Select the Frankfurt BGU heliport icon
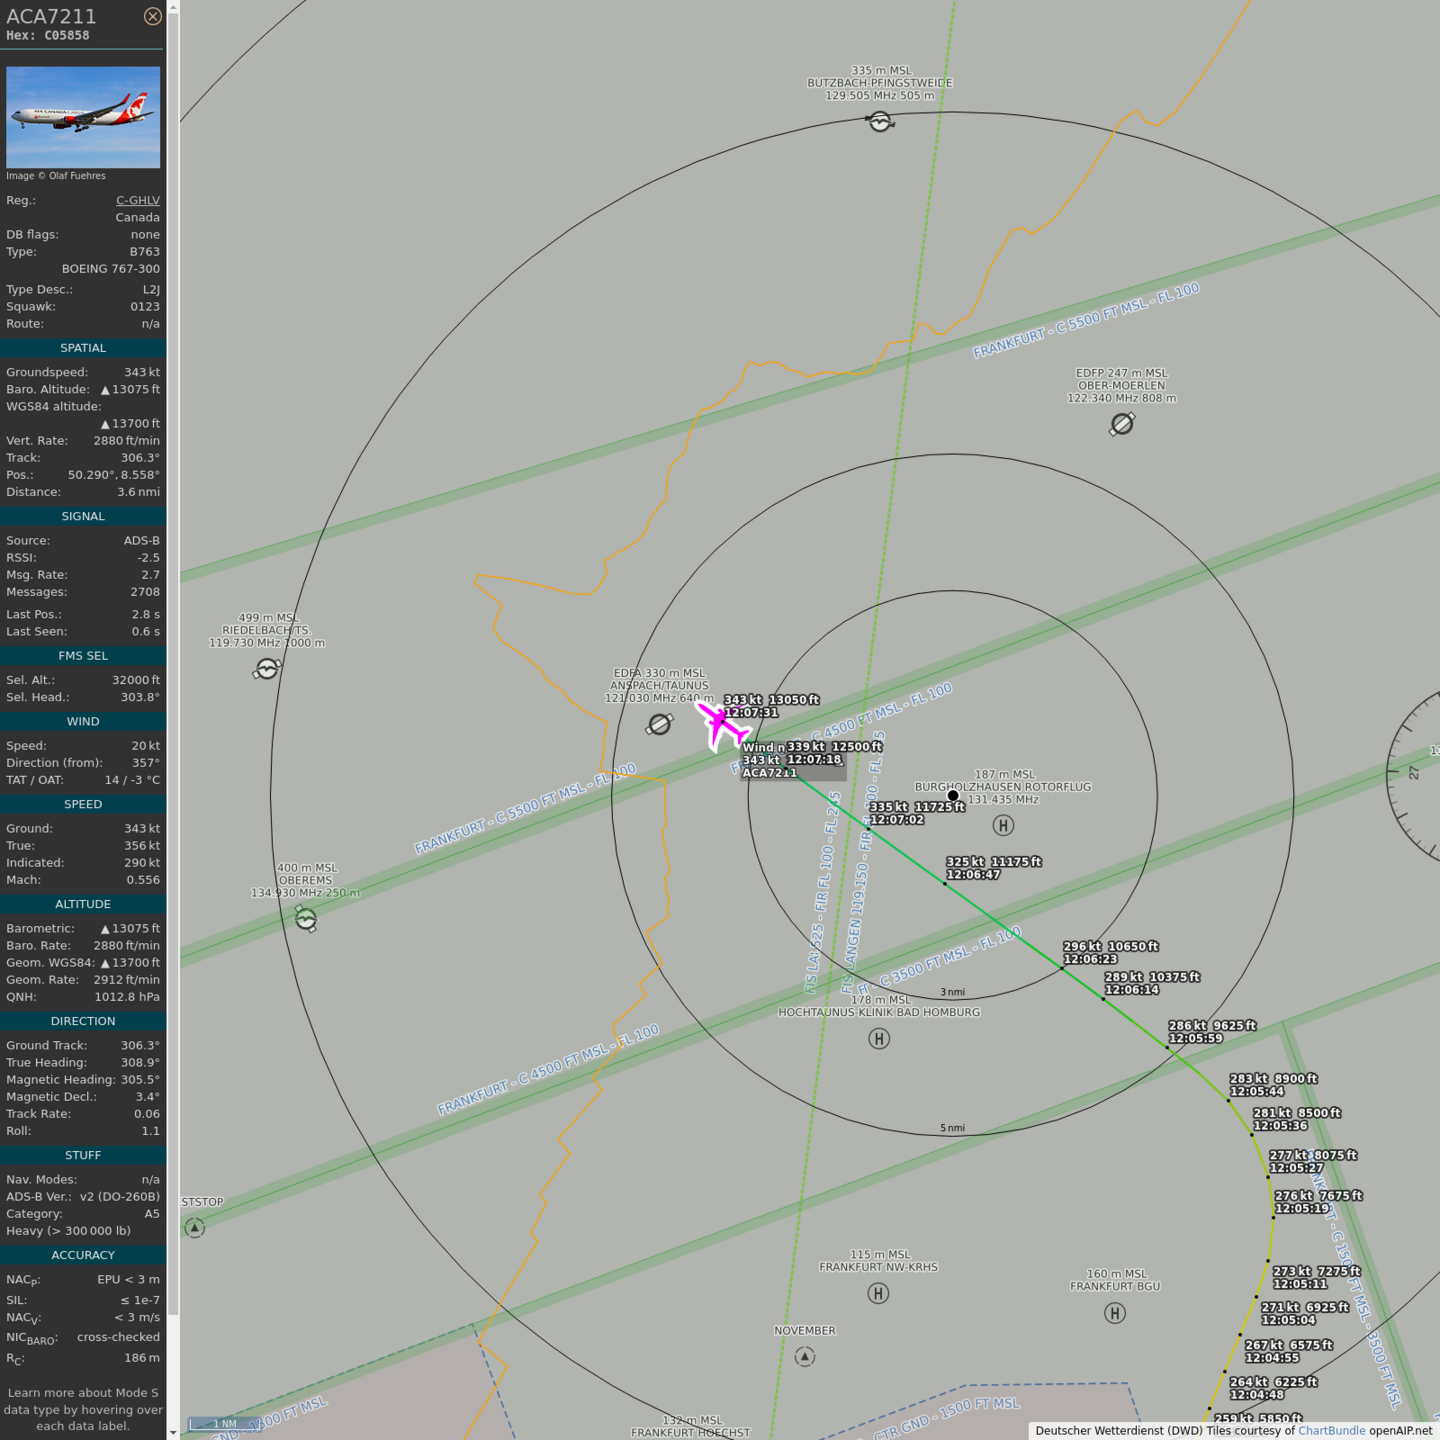The height and width of the screenshot is (1440, 1440). [x=1115, y=1313]
